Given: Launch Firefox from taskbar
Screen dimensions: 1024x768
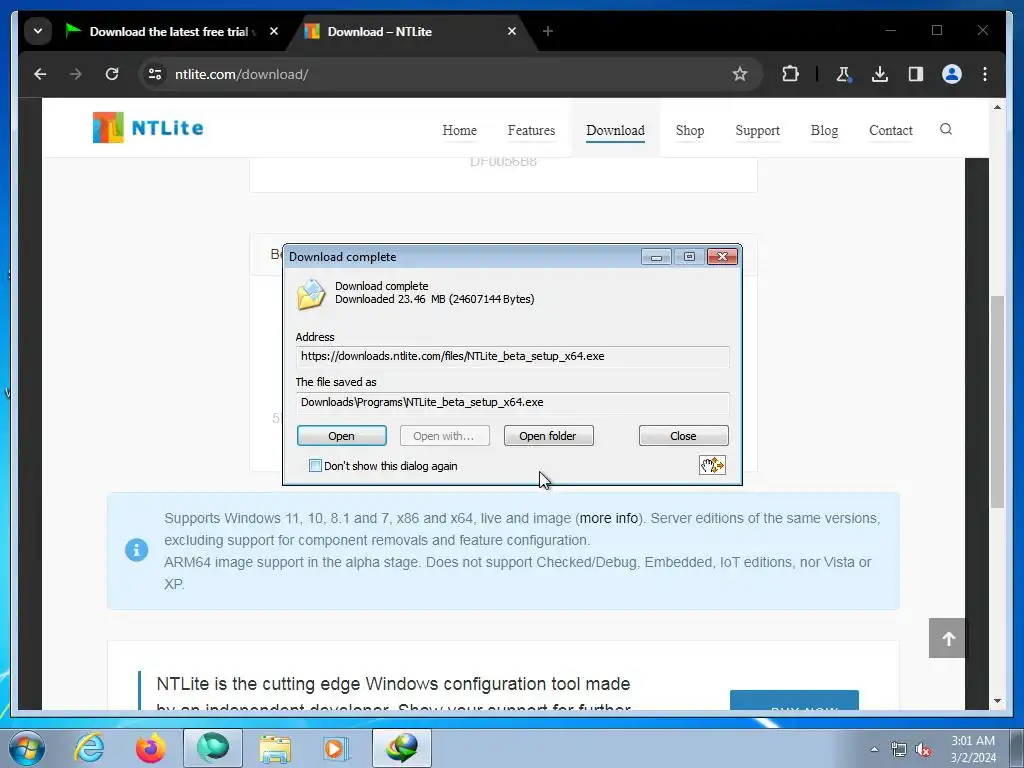Looking at the screenshot, I should [x=150, y=748].
